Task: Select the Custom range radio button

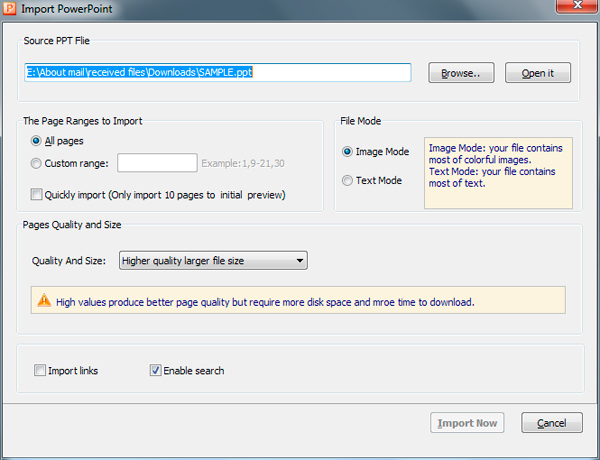Action: pyautogui.click(x=36, y=163)
